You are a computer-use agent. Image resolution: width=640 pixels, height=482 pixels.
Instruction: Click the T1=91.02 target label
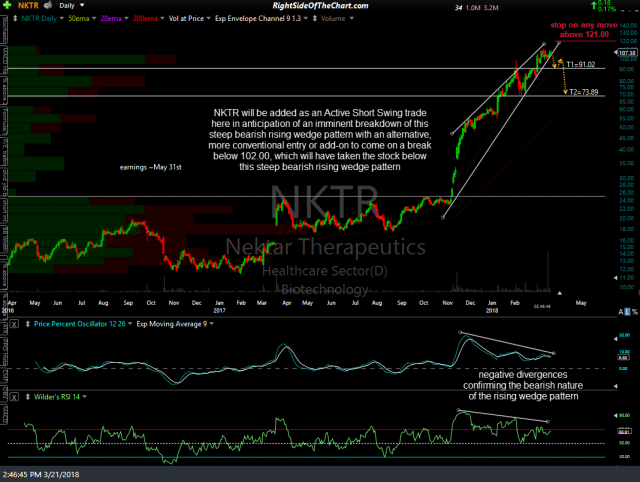(581, 64)
